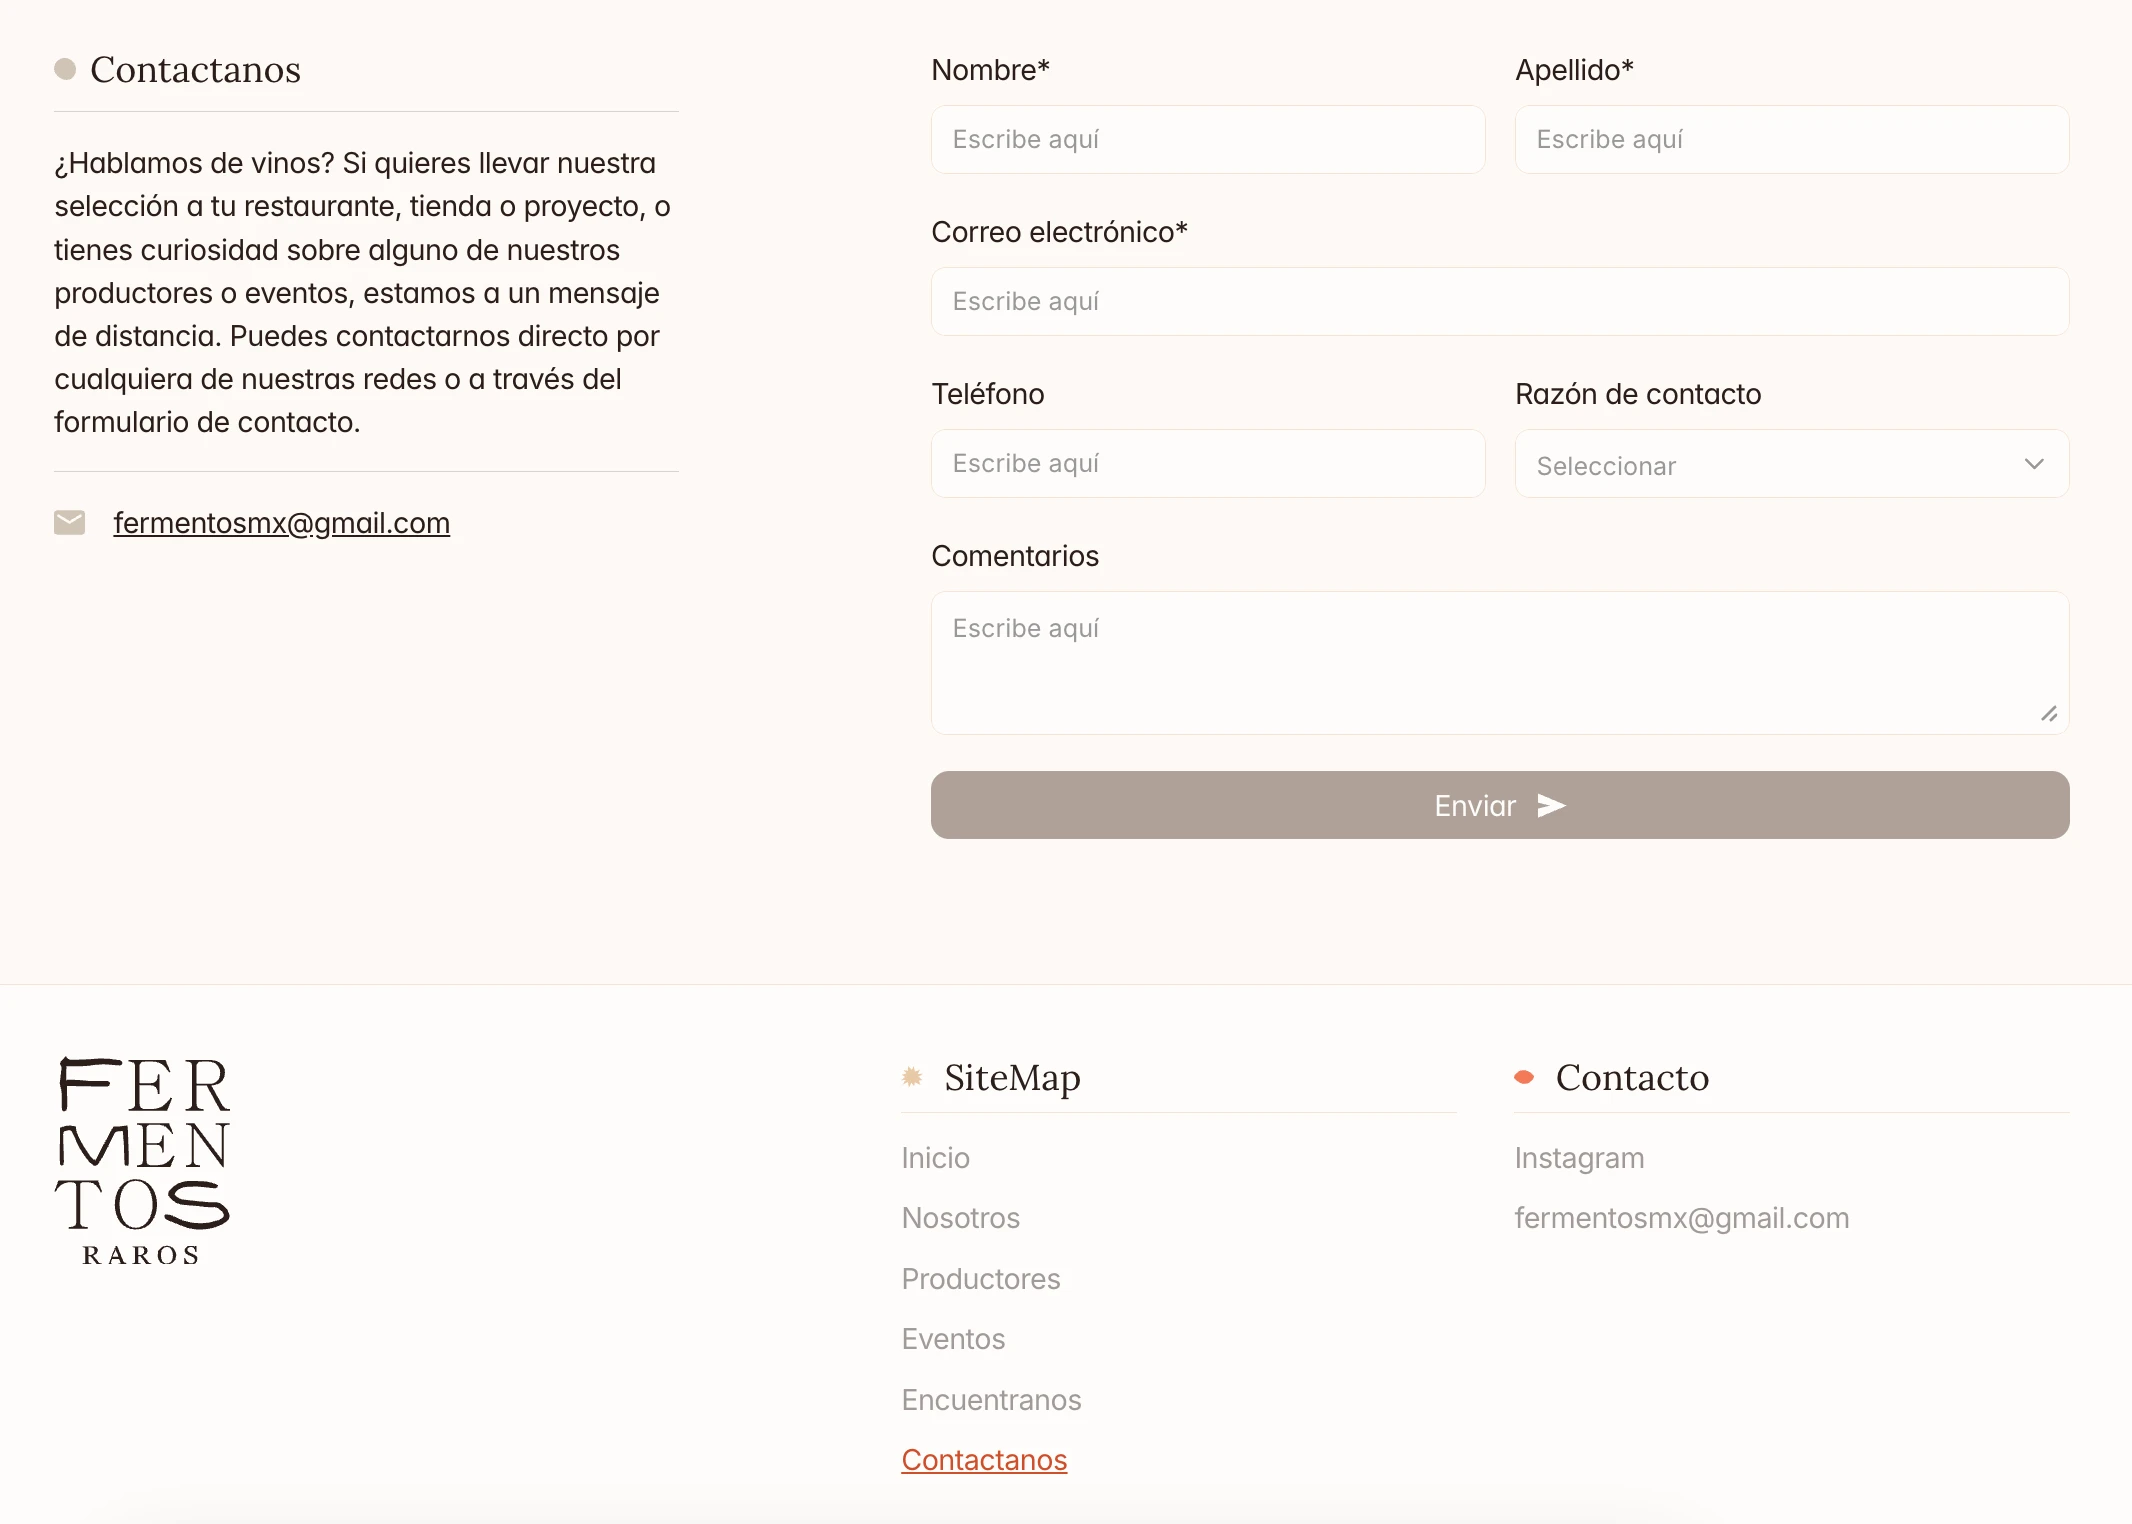Focus the Teléfono input field

click(1208, 464)
